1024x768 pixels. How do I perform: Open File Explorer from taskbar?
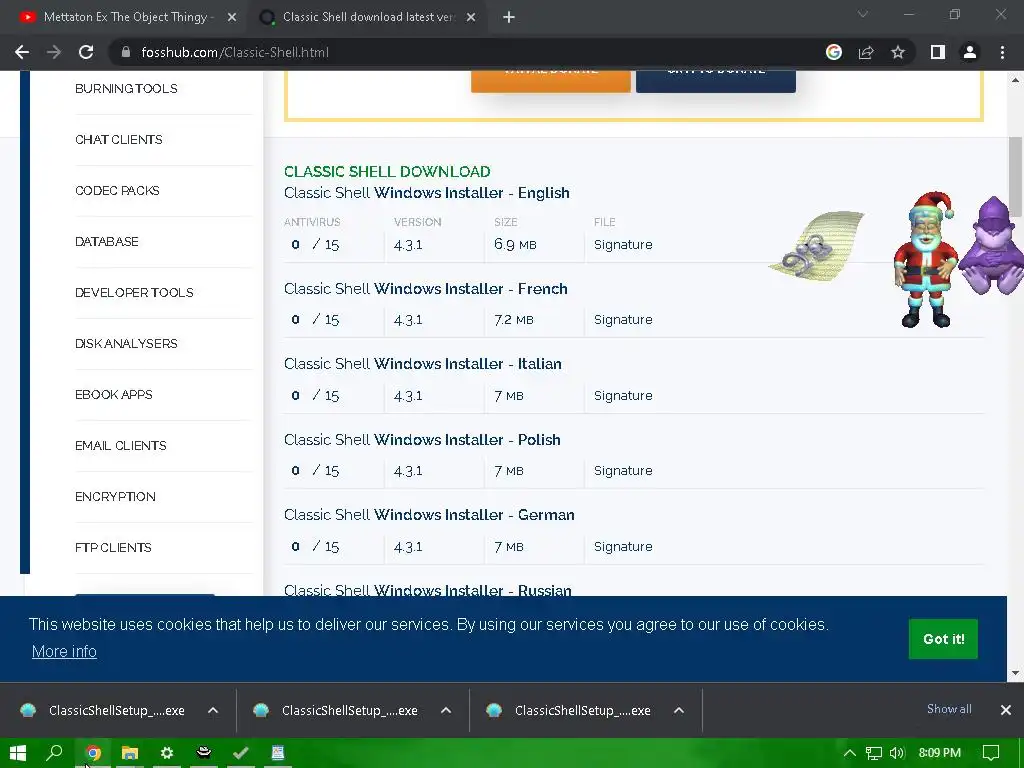pos(130,753)
